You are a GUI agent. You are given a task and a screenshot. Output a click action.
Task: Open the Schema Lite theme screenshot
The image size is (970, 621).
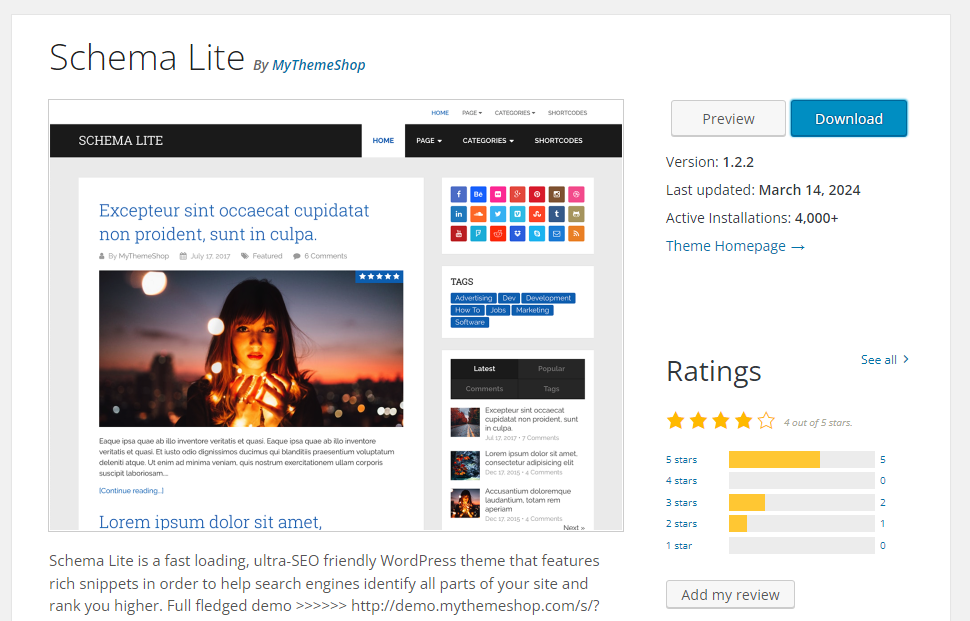click(x=336, y=315)
